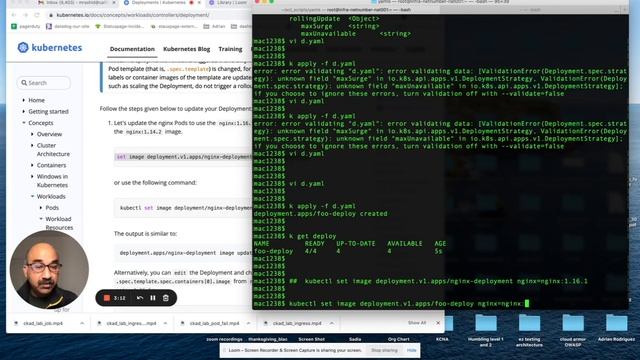This screenshot has width=640, height=360.
Task: Click the Loom webcam bubble
Action: point(49,269)
